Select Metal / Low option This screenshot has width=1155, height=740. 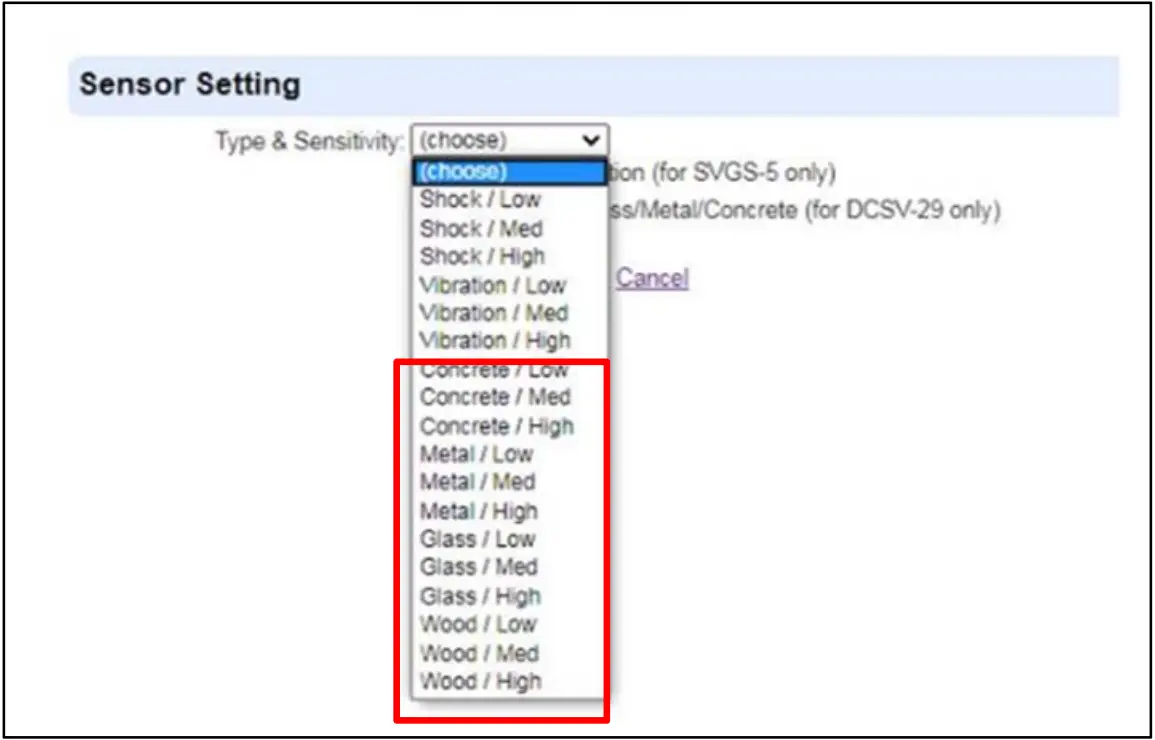coord(476,454)
